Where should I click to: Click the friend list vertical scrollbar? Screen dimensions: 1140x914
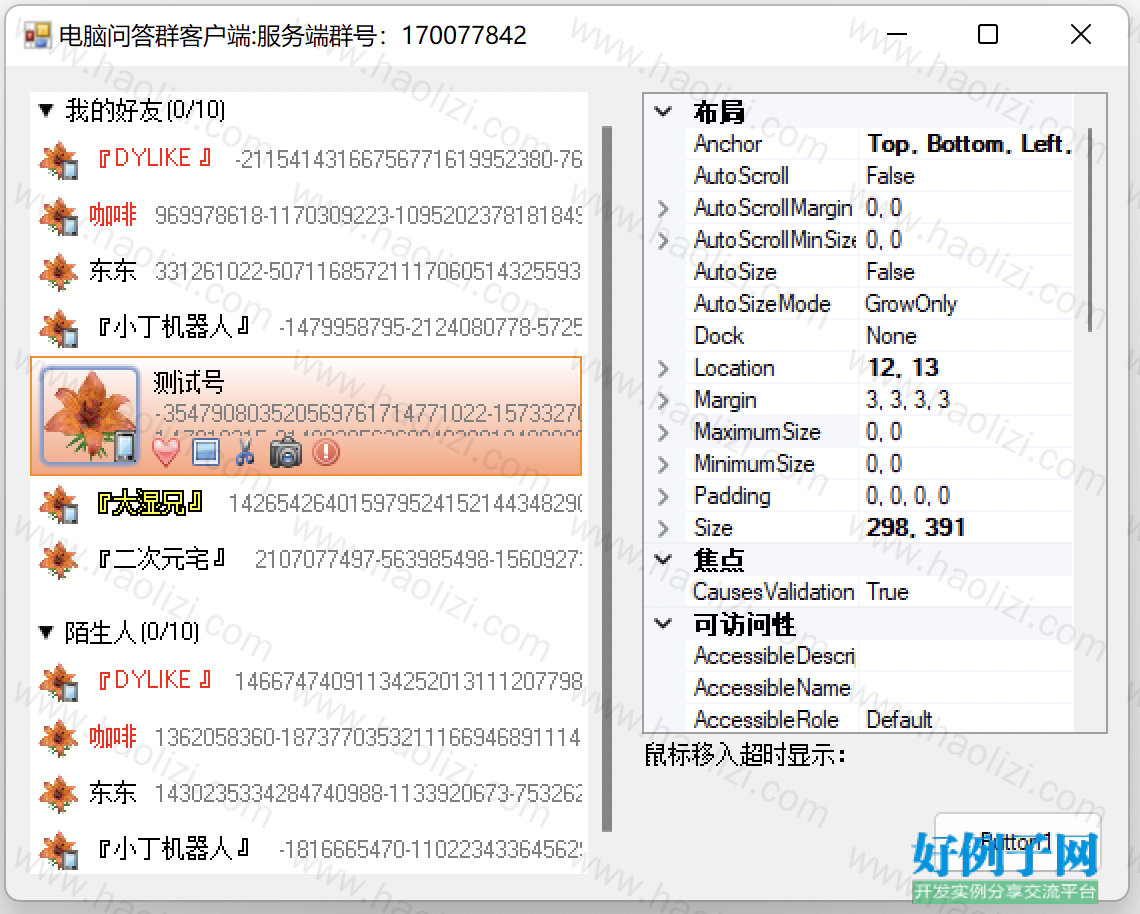(x=607, y=478)
